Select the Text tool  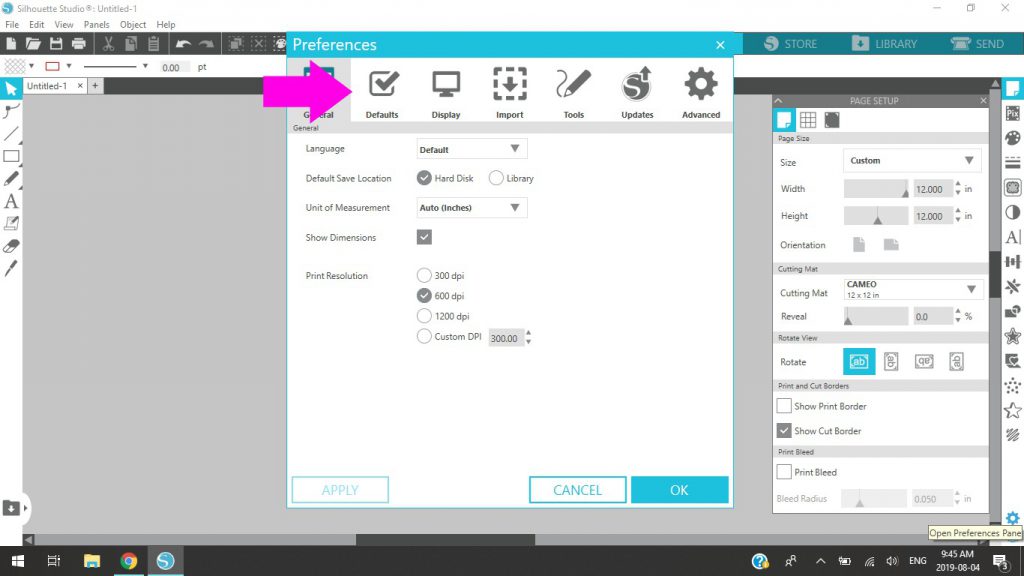click(x=11, y=201)
